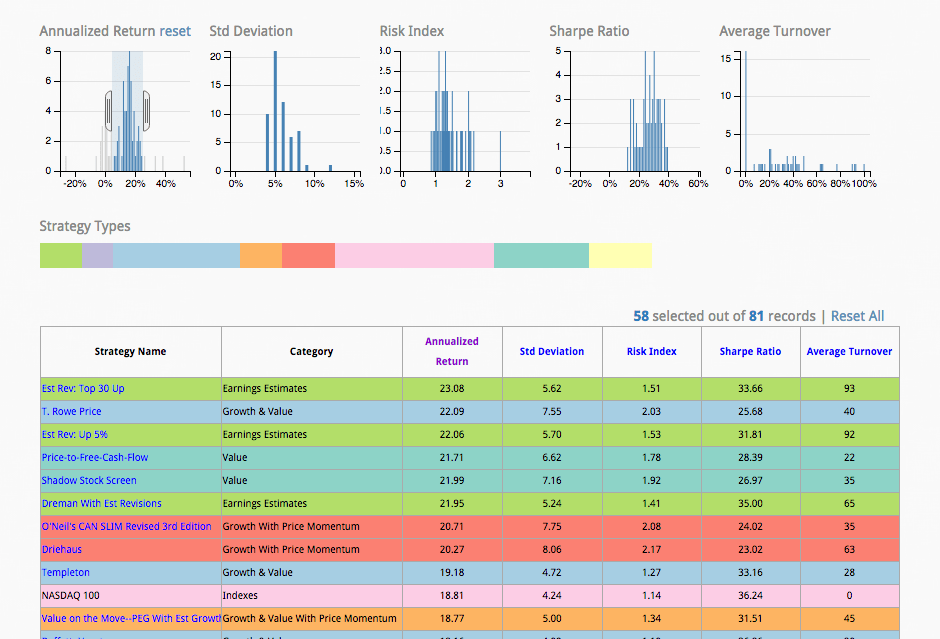The width and height of the screenshot is (940, 639).
Task: Select the lavender strategy type bar segment
Action: pyautogui.click(x=97, y=255)
